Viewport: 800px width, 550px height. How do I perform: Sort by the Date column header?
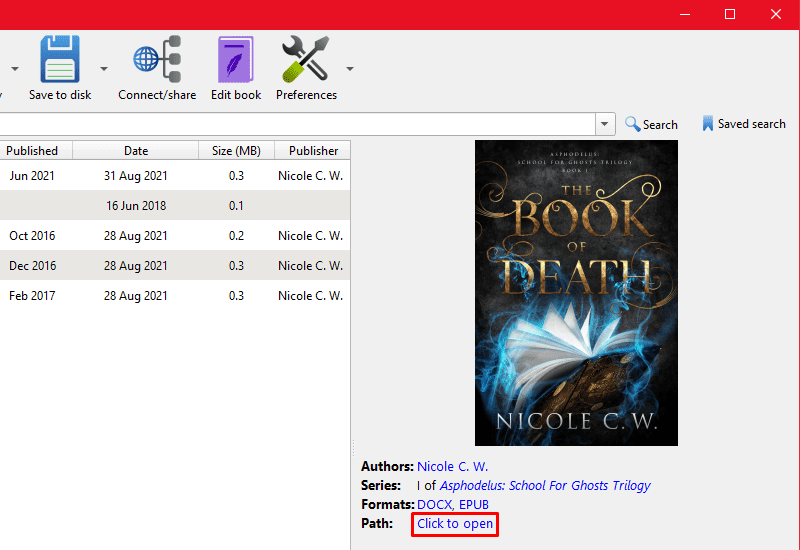coord(136,151)
